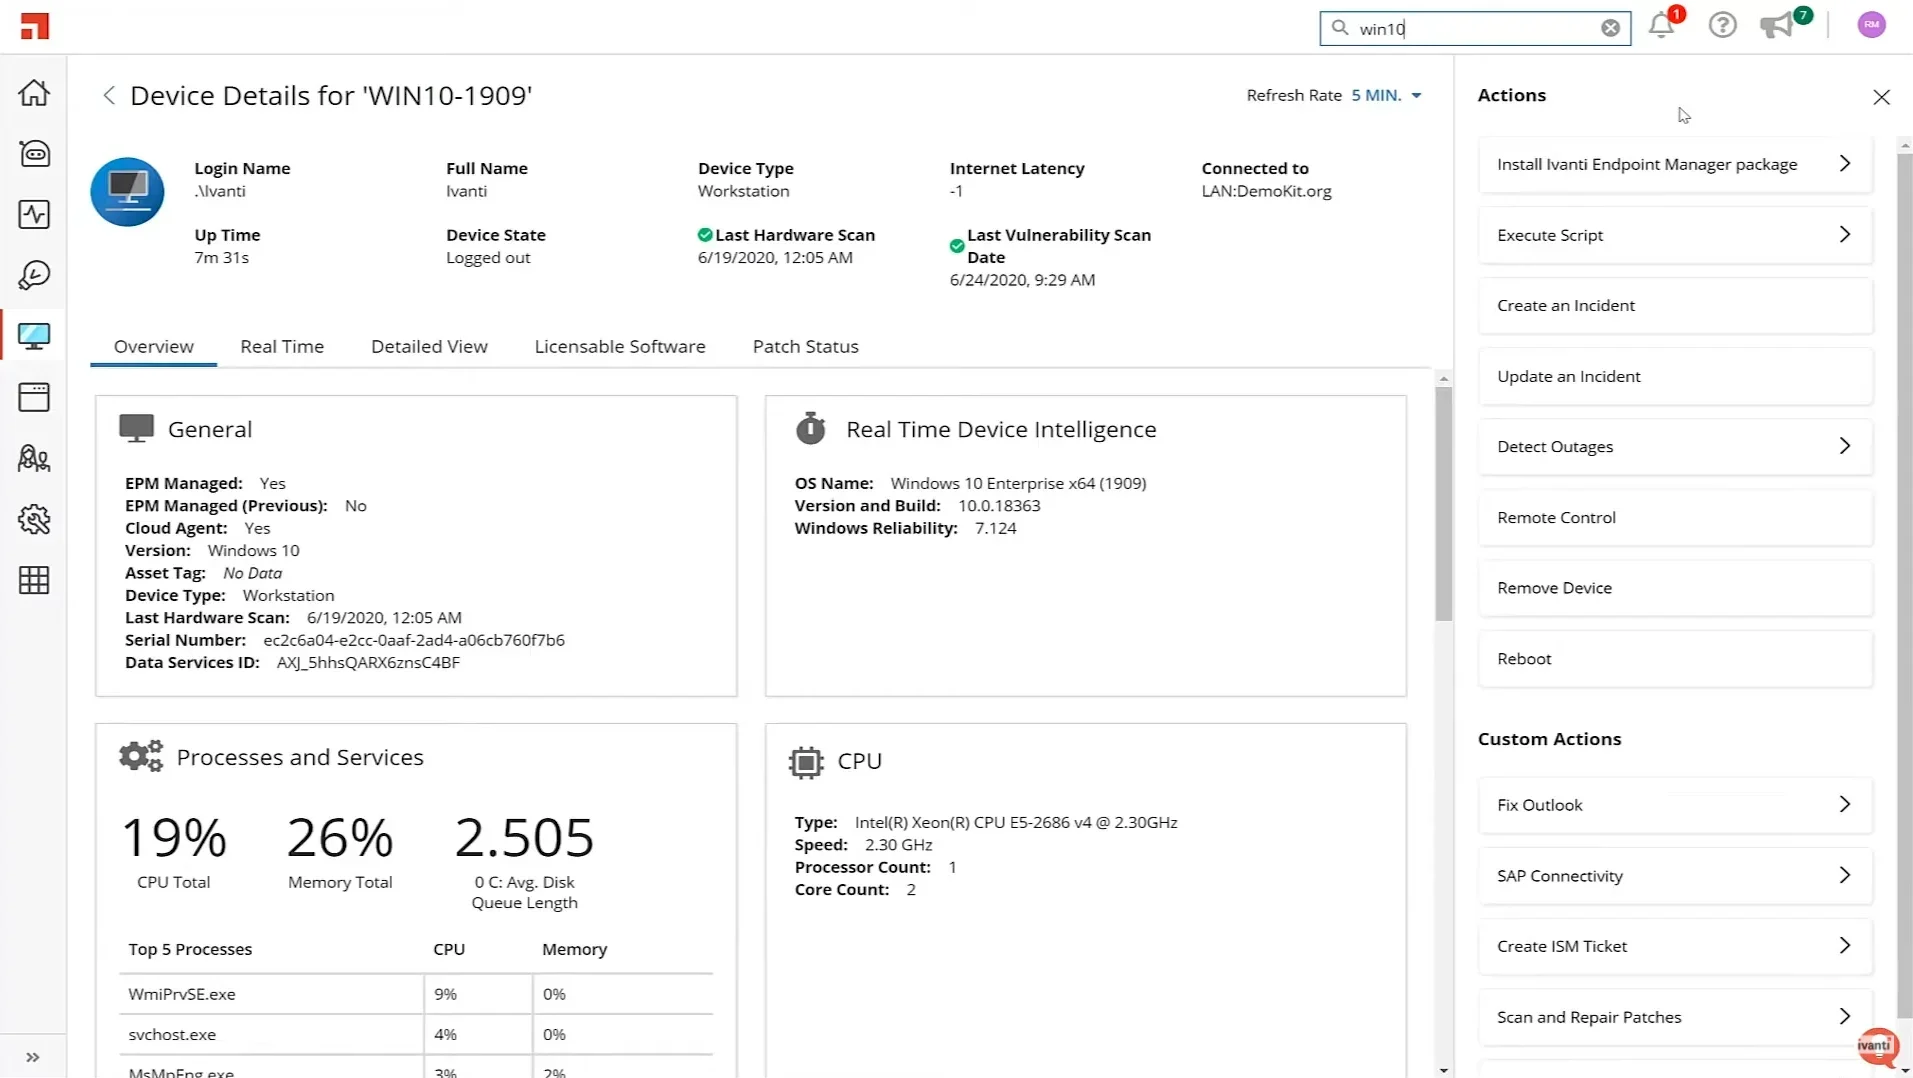Click the notifications bell icon

click(1661, 26)
